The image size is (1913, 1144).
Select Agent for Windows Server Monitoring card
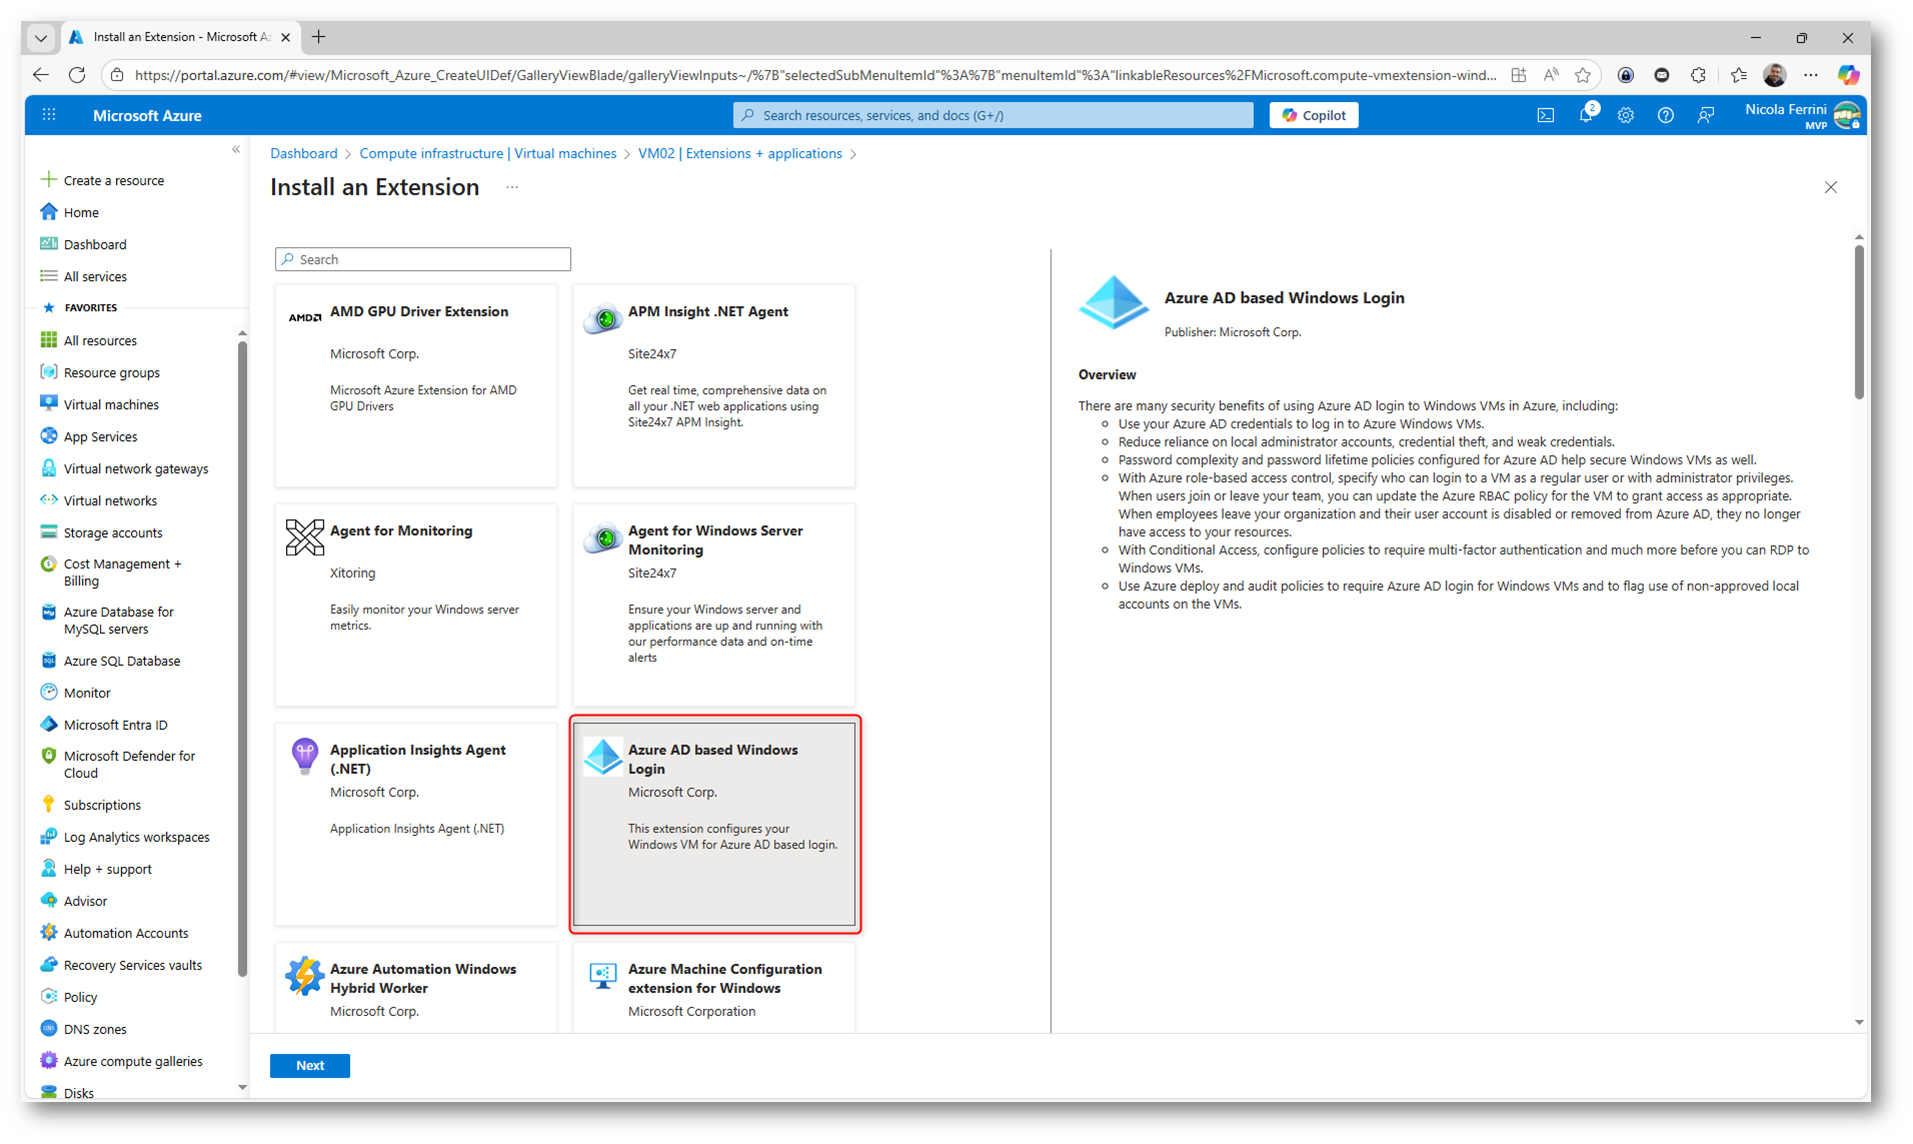(x=714, y=605)
